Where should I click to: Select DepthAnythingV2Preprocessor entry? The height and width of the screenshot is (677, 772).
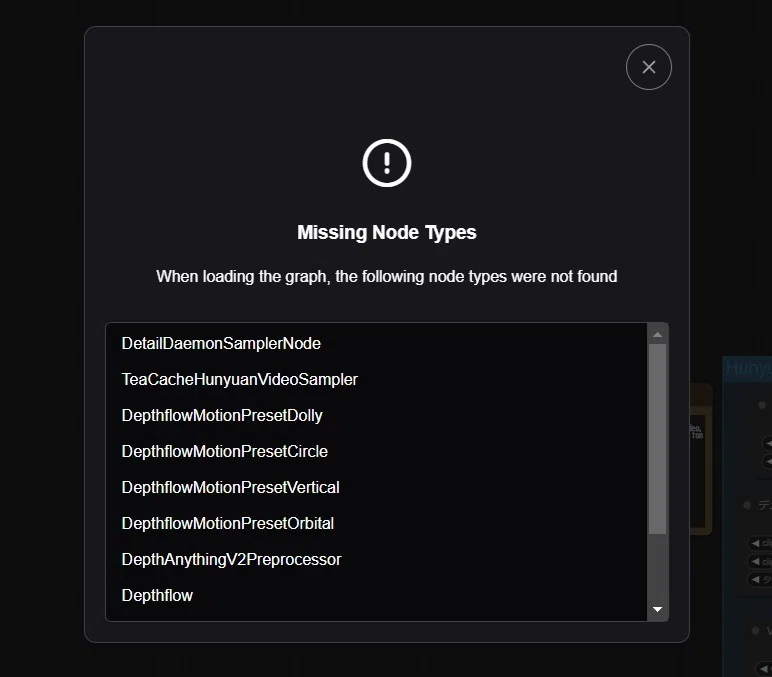click(x=231, y=559)
